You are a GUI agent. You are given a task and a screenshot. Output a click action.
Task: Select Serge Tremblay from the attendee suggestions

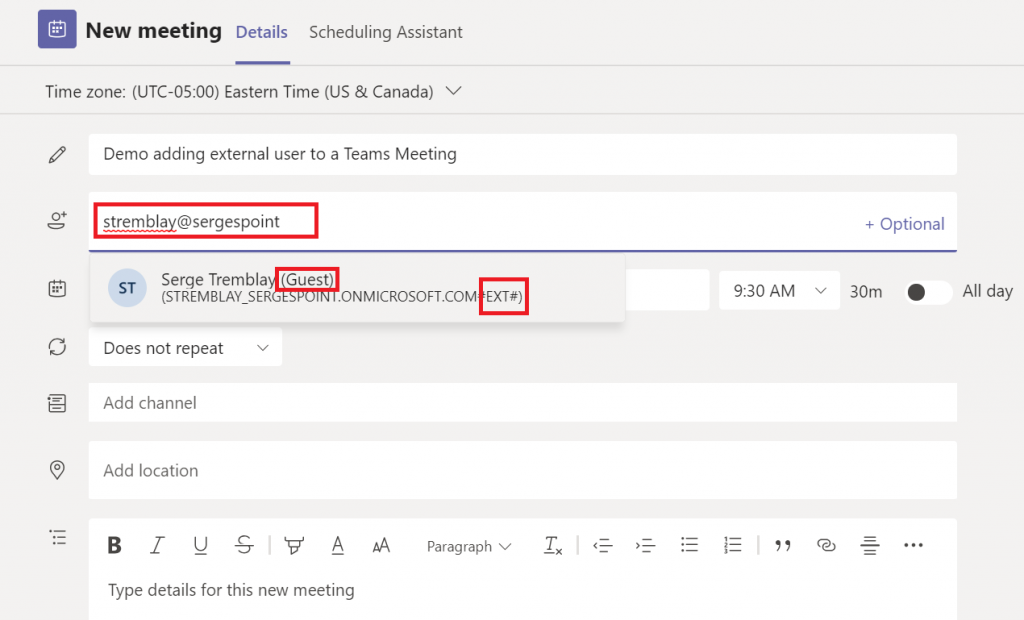point(300,287)
